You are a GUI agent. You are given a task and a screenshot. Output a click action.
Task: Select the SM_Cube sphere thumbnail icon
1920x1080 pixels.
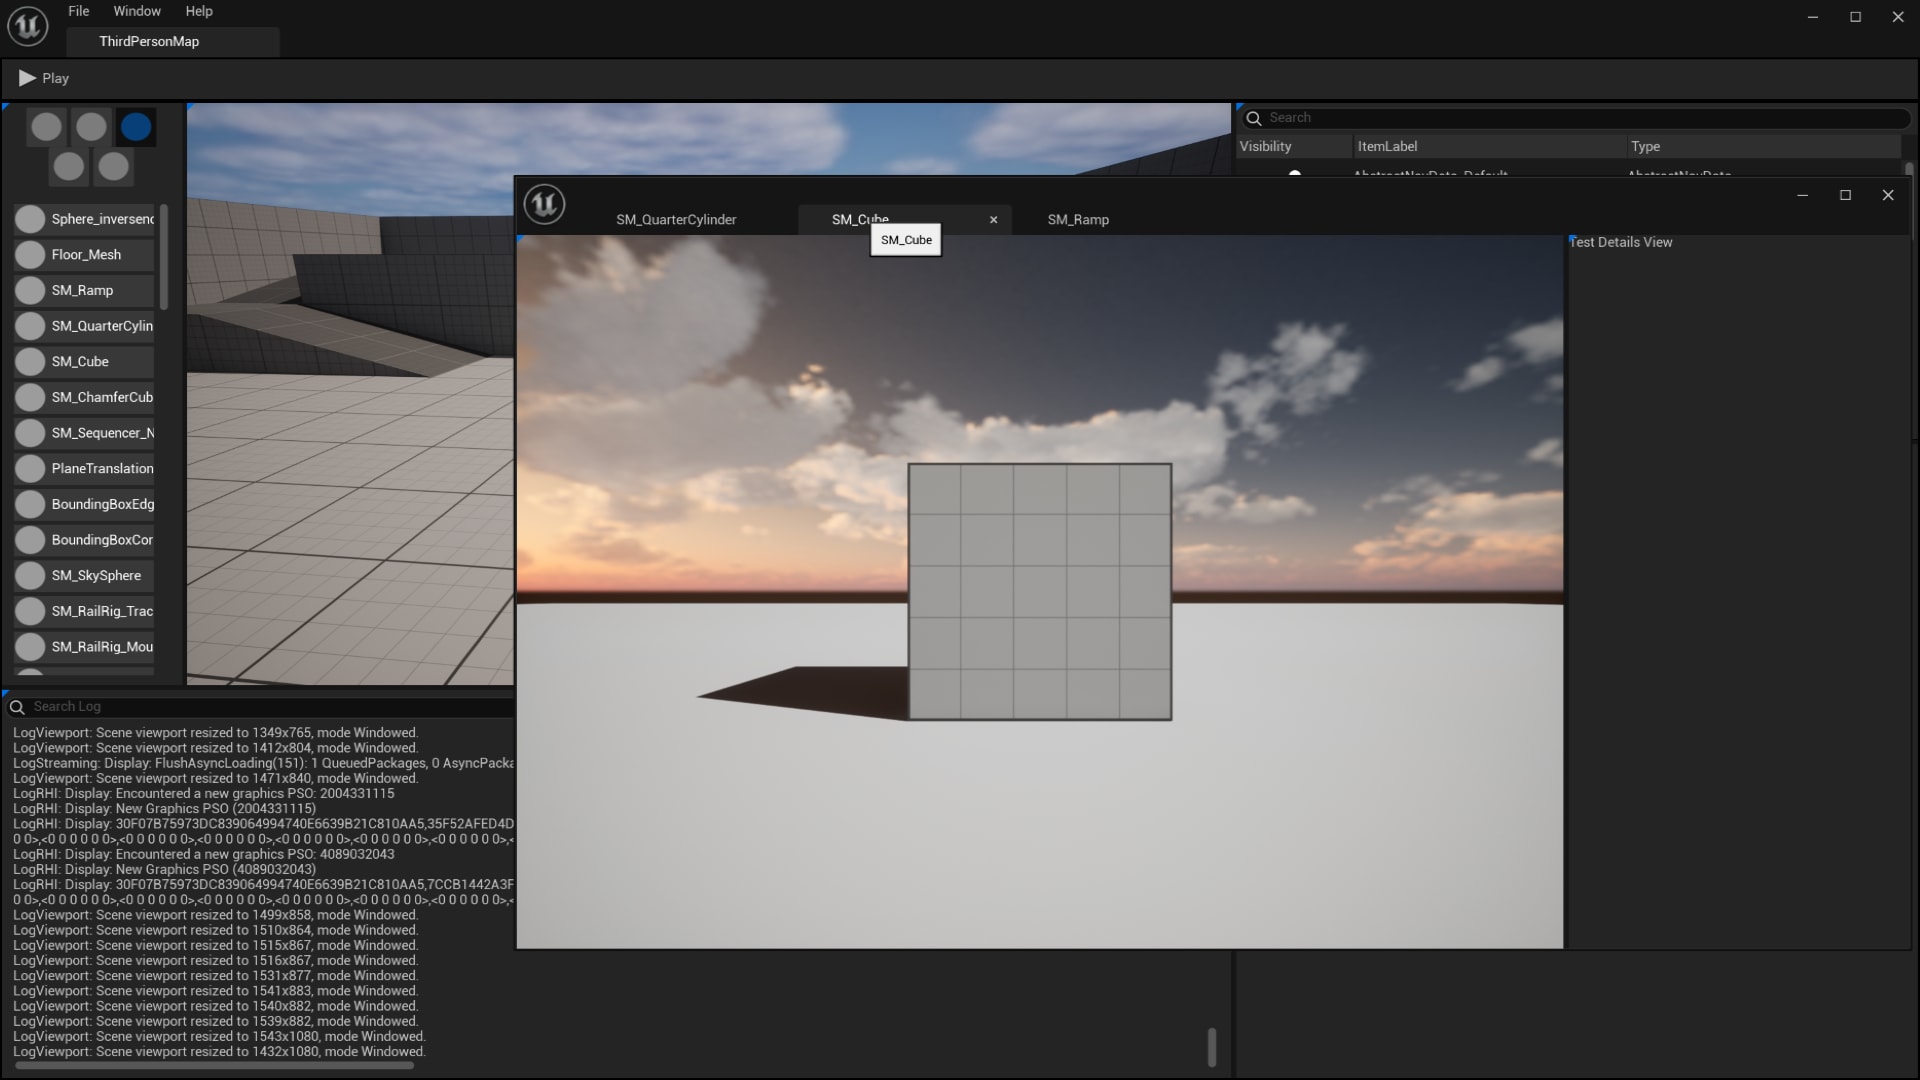point(30,361)
